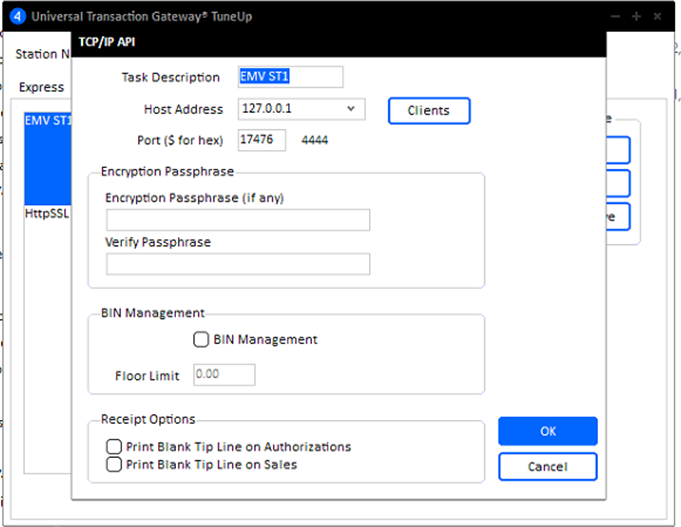Minimize the TuneUp window

pos(614,17)
